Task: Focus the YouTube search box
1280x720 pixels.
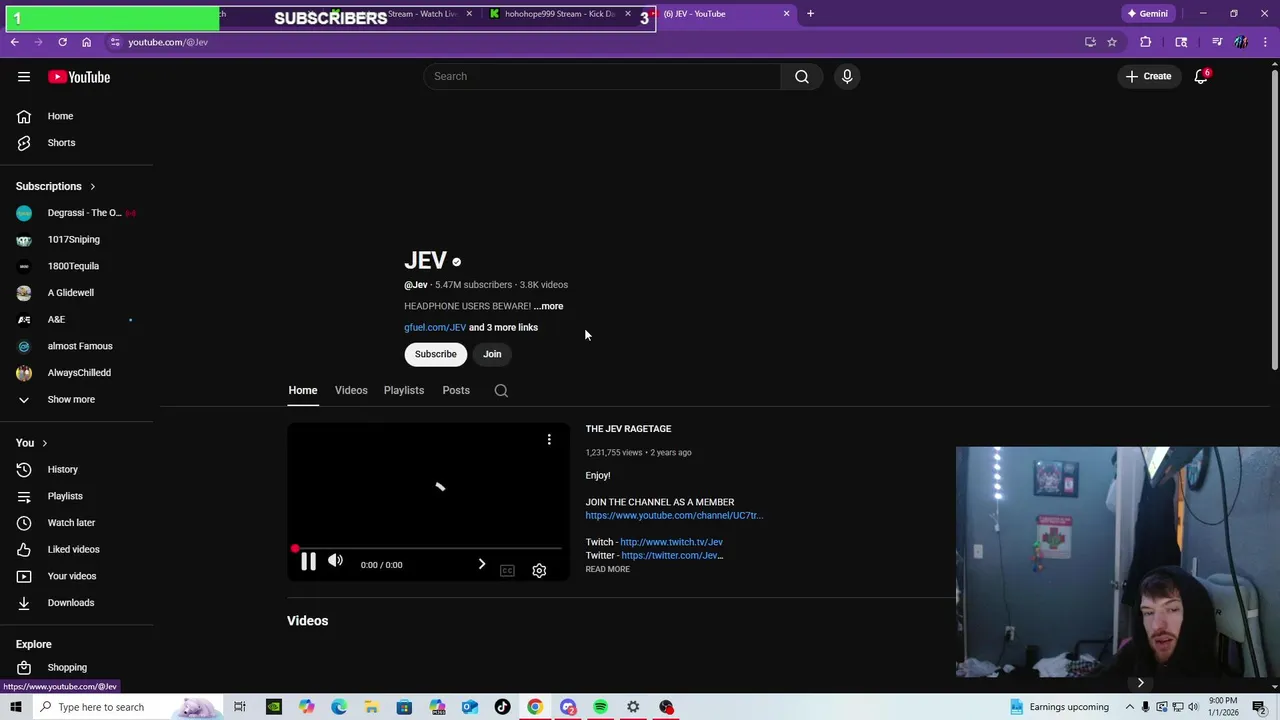Action: [603, 76]
